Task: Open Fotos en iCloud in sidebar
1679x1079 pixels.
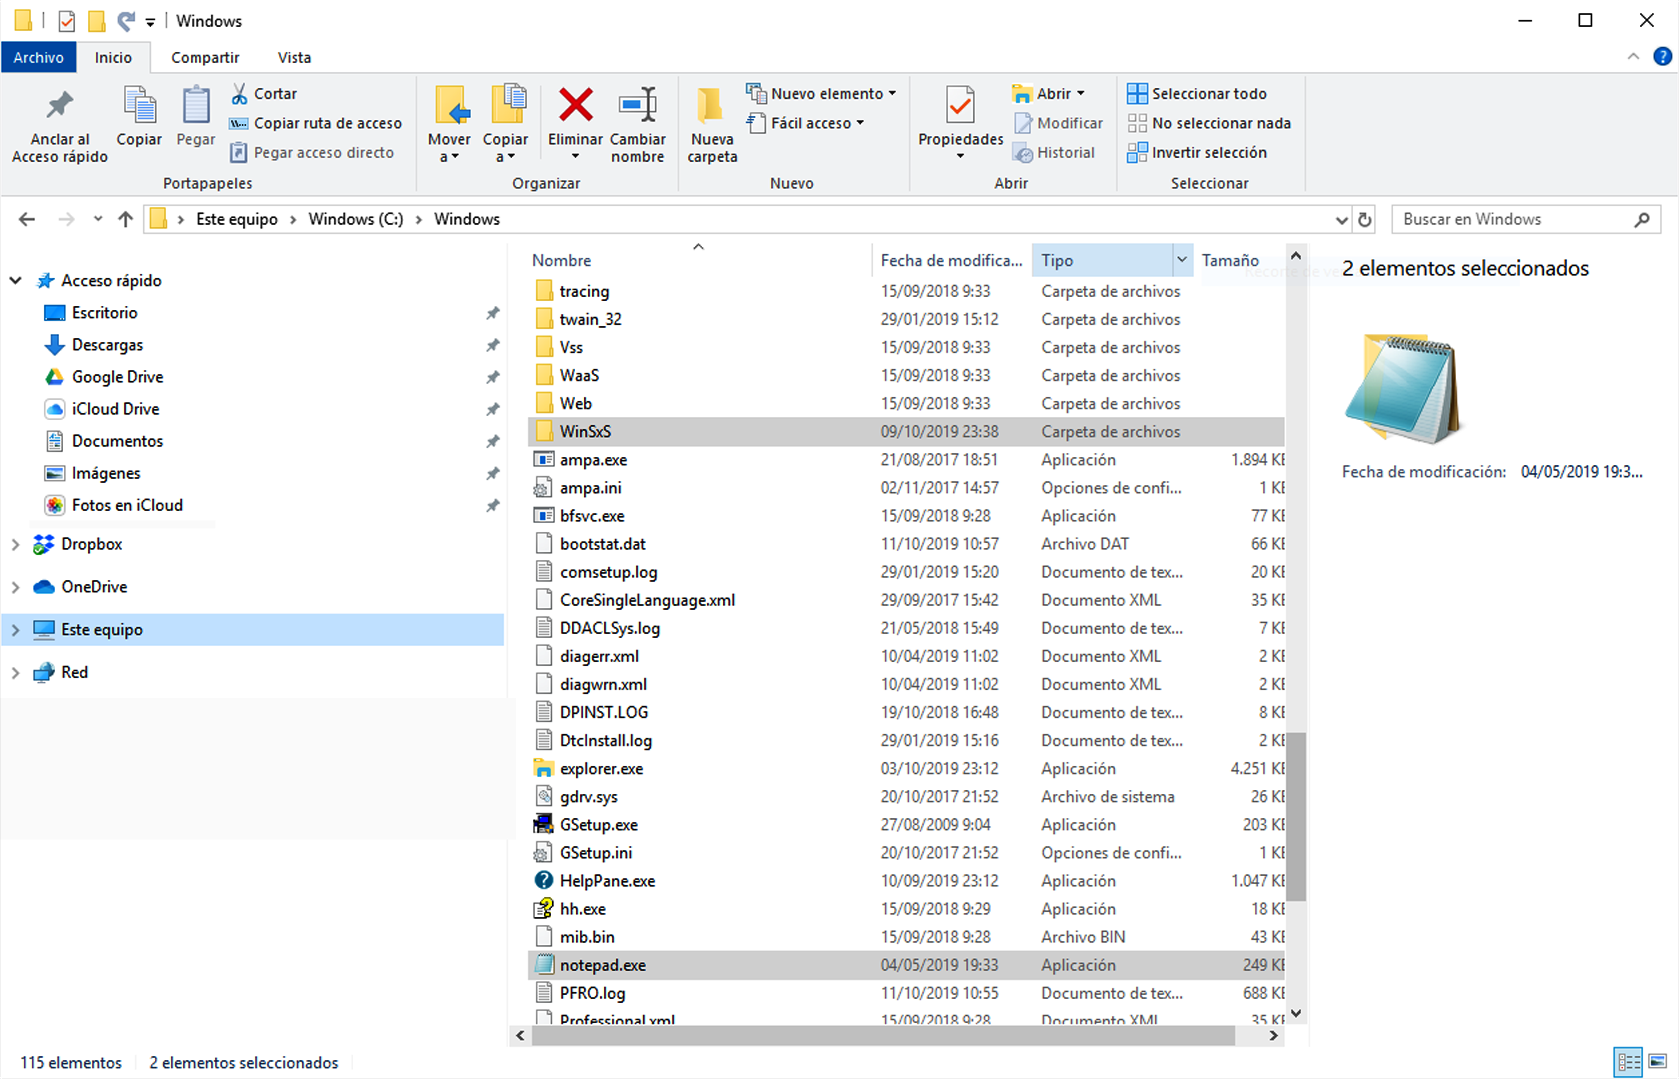Action: point(127,505)
